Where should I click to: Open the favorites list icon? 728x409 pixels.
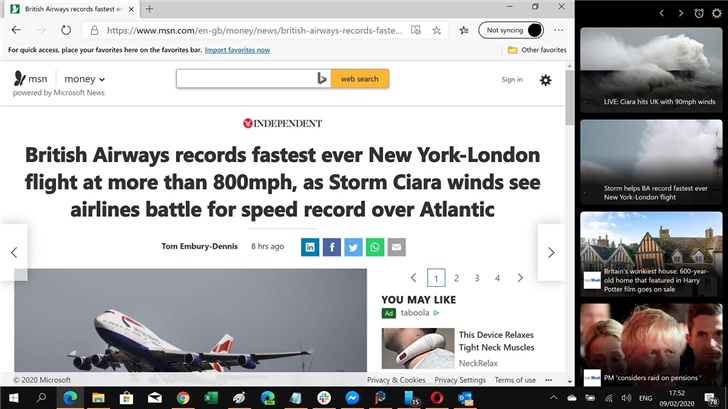point(463,30)
